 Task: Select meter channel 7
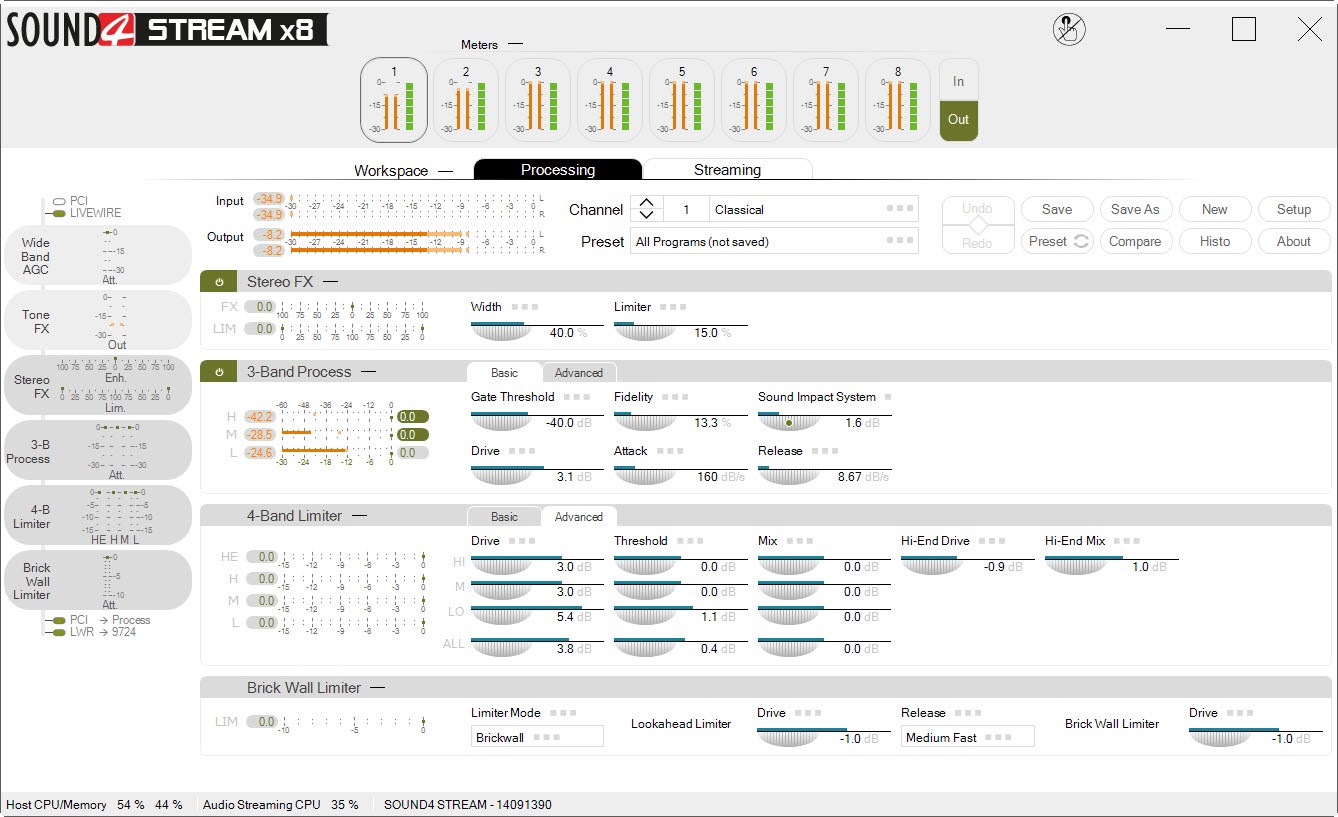tap(826, 100)
